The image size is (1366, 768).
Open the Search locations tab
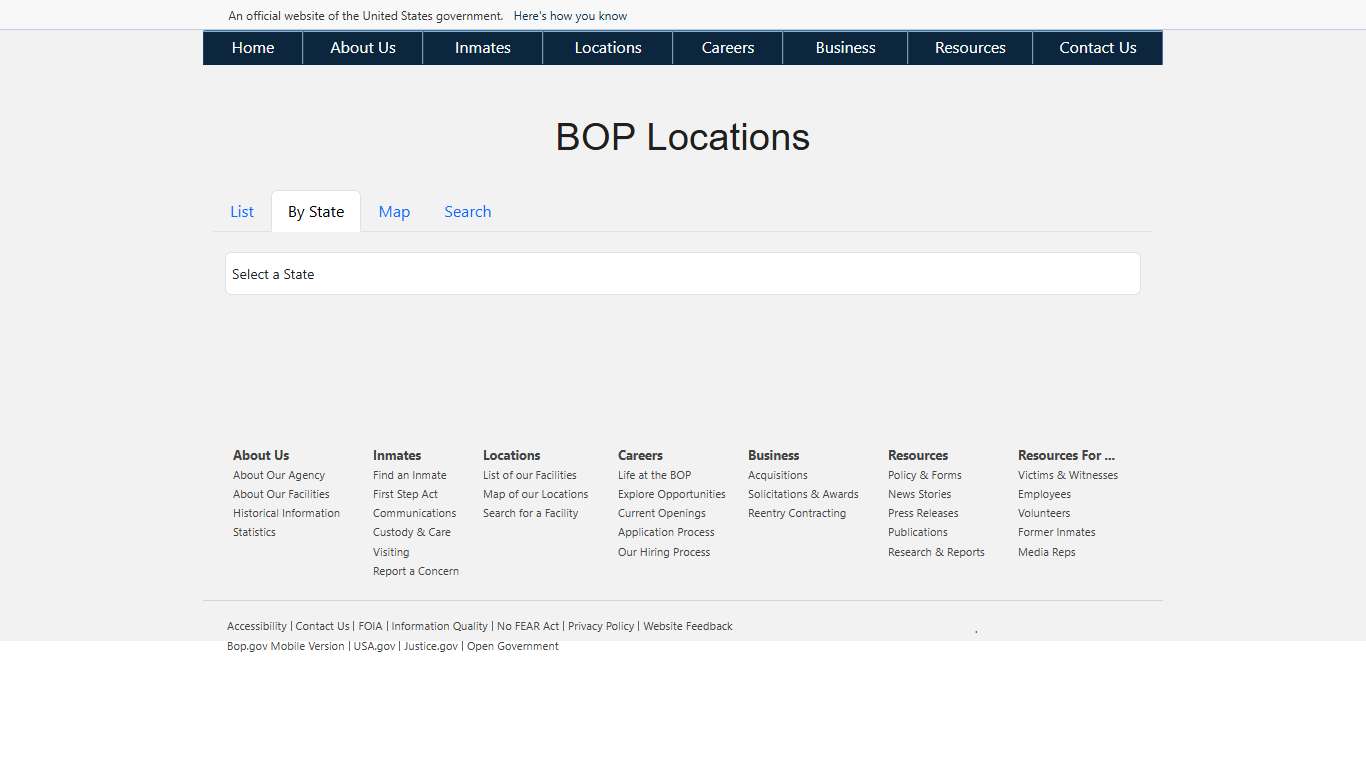467,211
